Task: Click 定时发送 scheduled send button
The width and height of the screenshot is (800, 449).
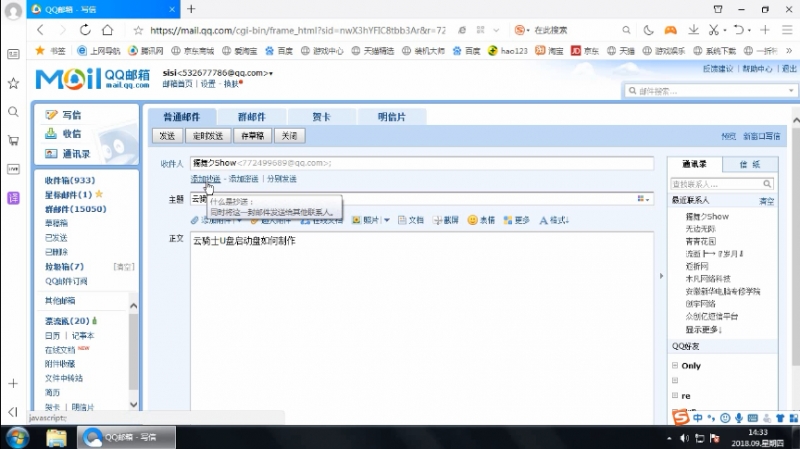Action: [208, 136]
